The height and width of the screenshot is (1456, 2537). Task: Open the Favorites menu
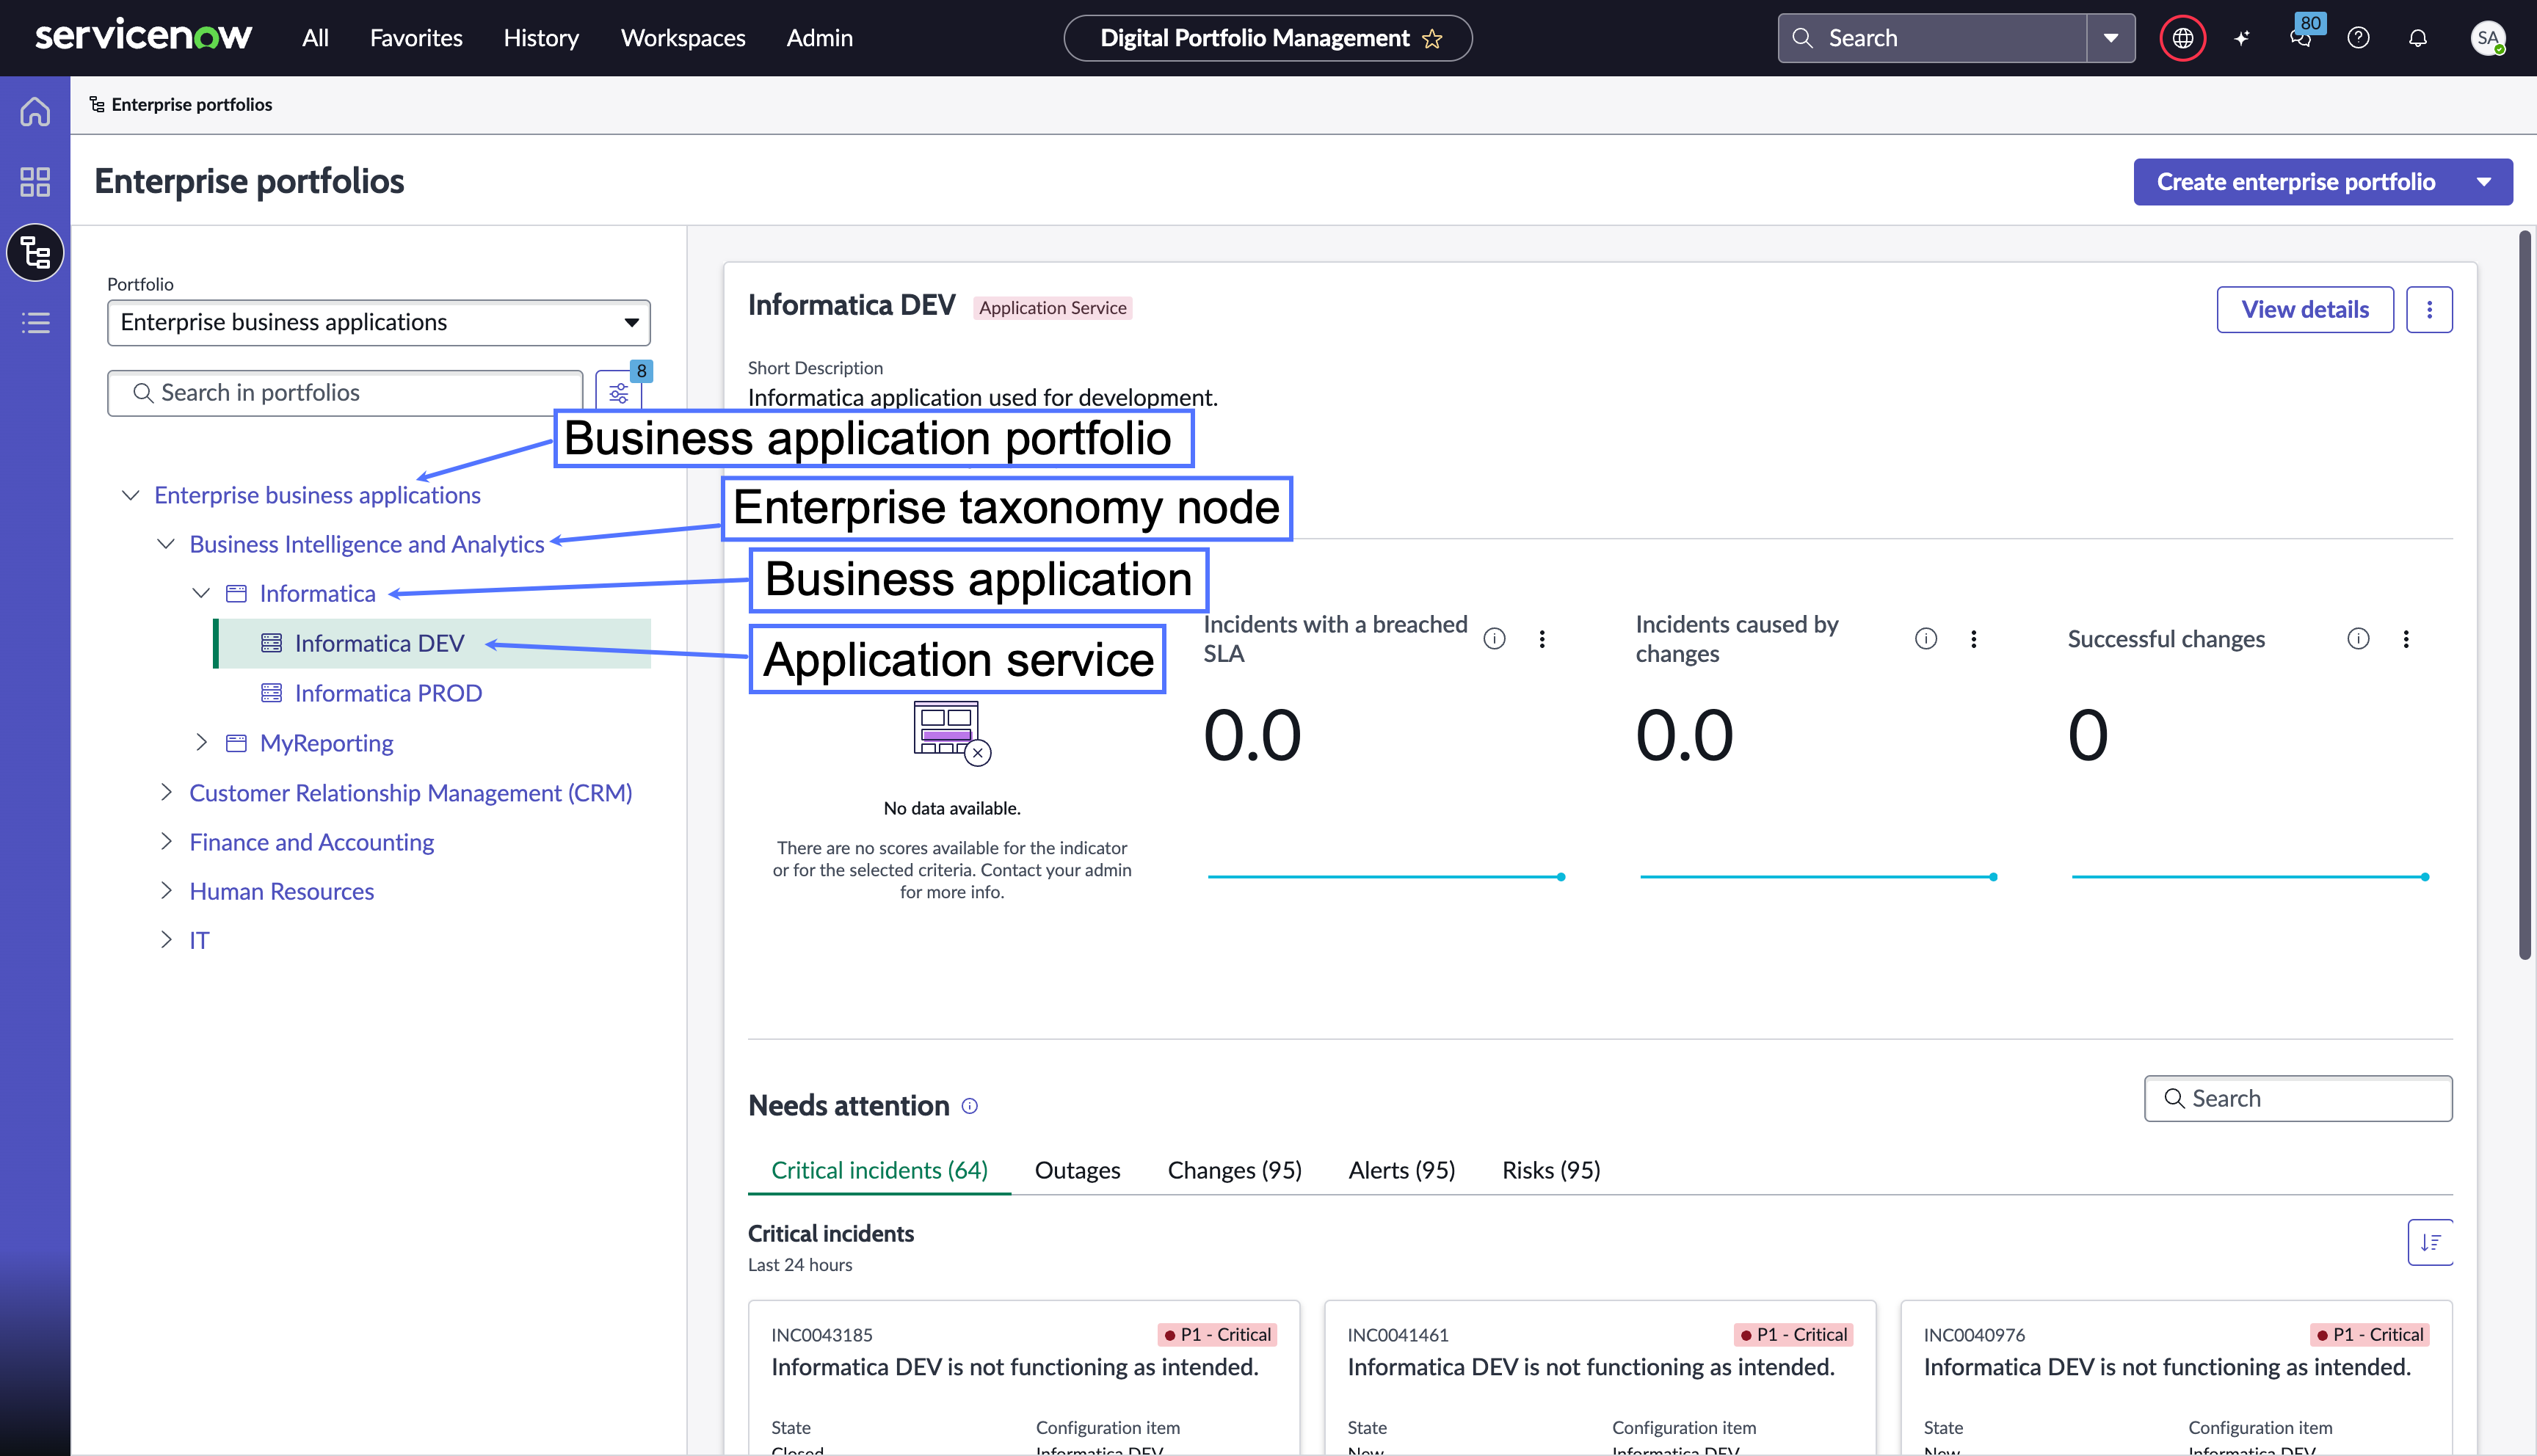(416, 38)
